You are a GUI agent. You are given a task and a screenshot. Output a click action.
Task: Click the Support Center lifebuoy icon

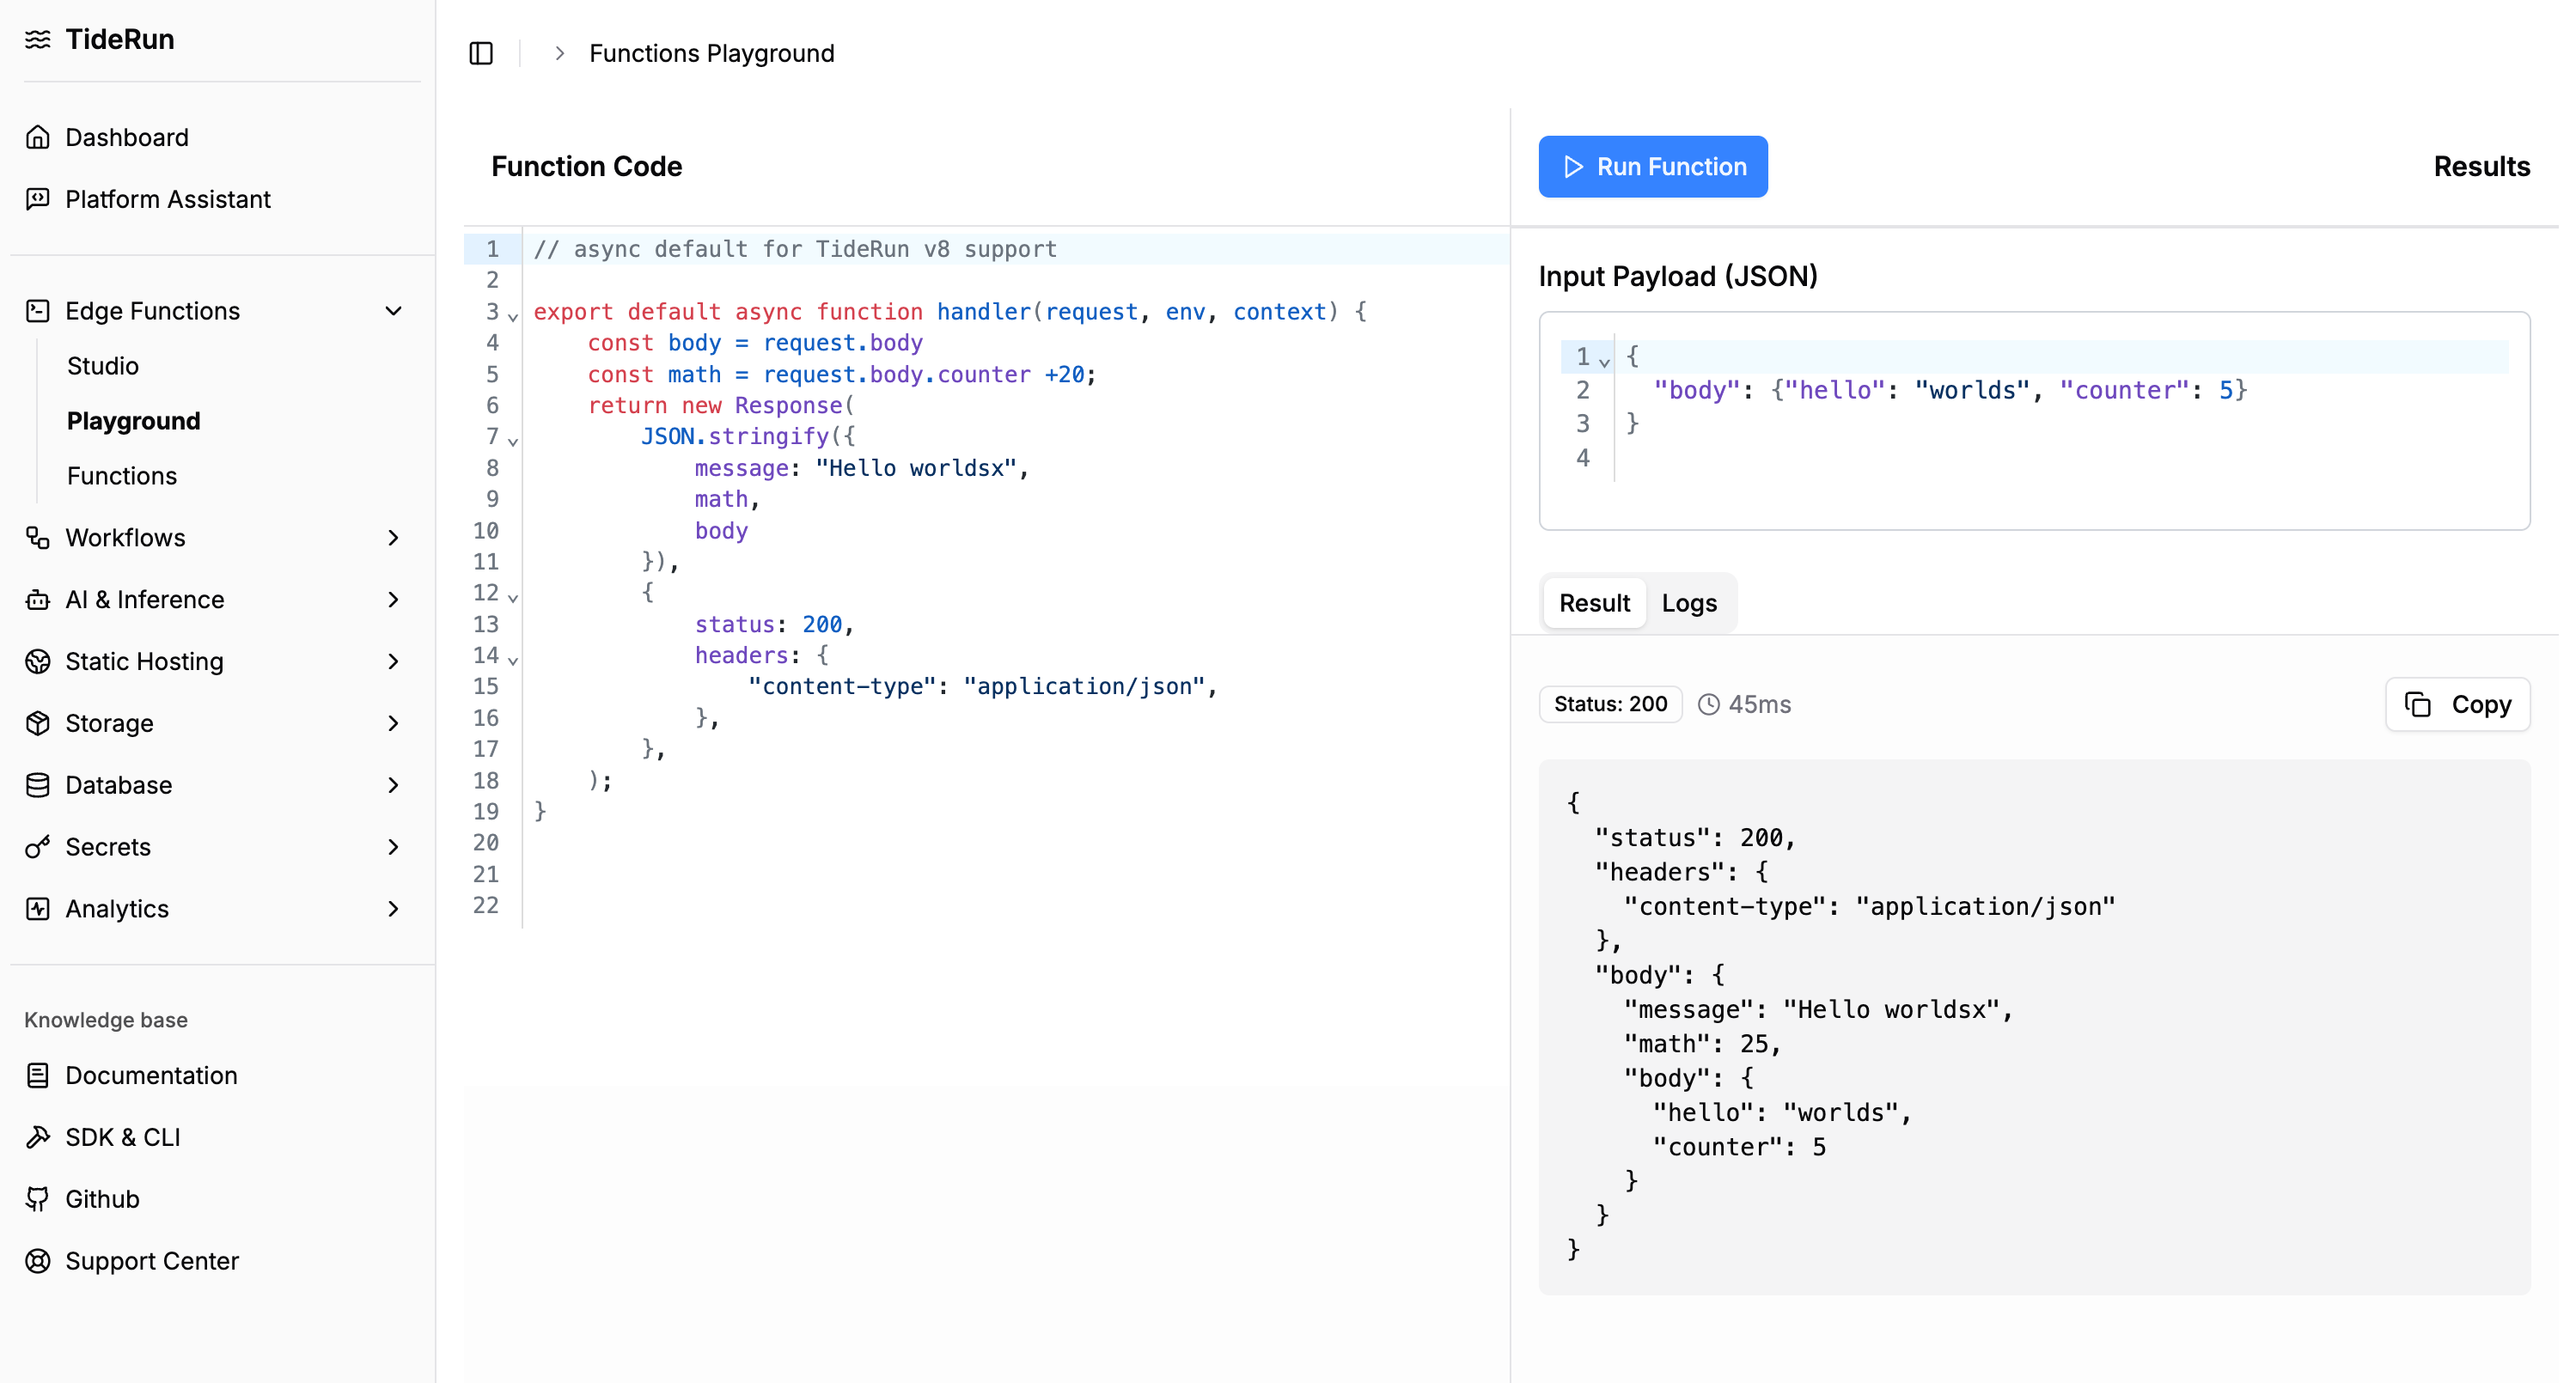coord(38,1261)
